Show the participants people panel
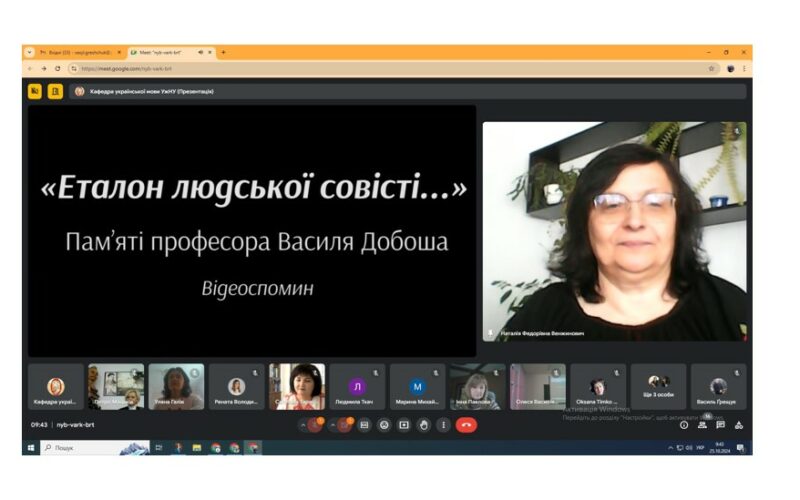 tap(702, 425)
